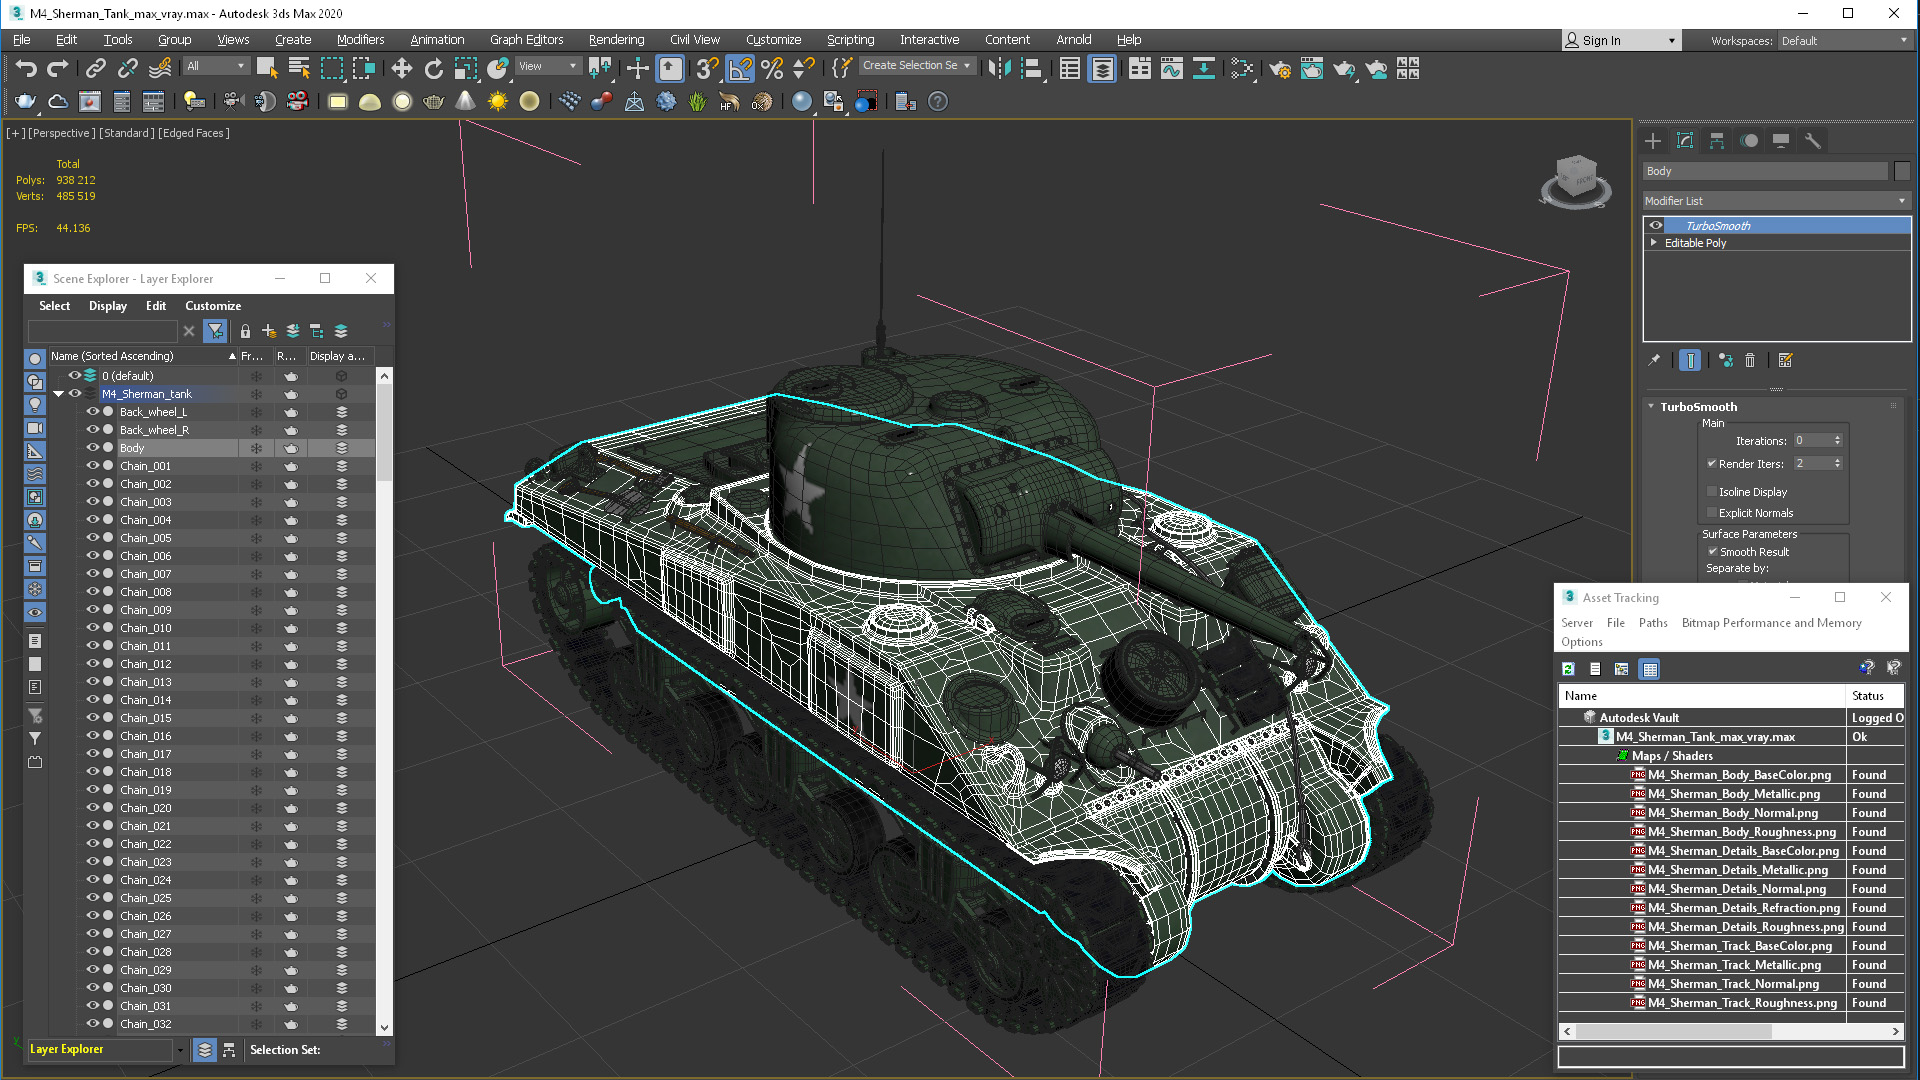Toggle TurboSmooth modifier eye on/off
1920x1080 pixels.
[x=1656, y=226]
